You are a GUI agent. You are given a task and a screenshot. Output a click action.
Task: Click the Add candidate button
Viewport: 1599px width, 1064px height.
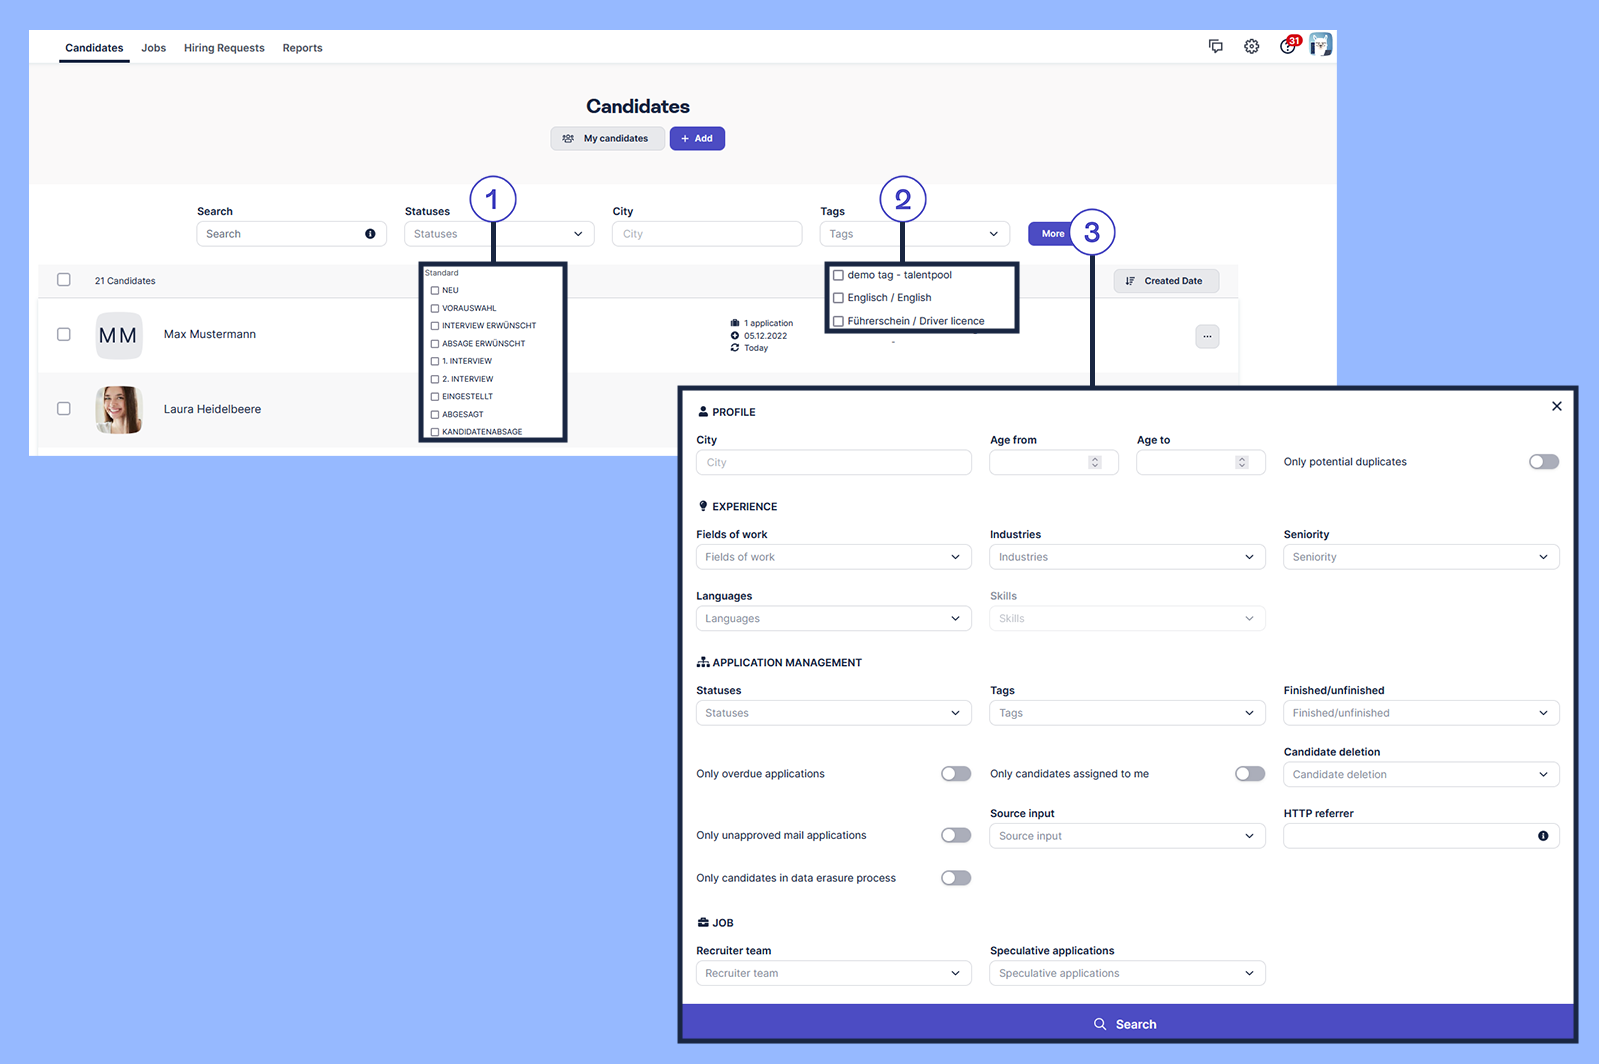pyautogui.click(x=697, y=139)
